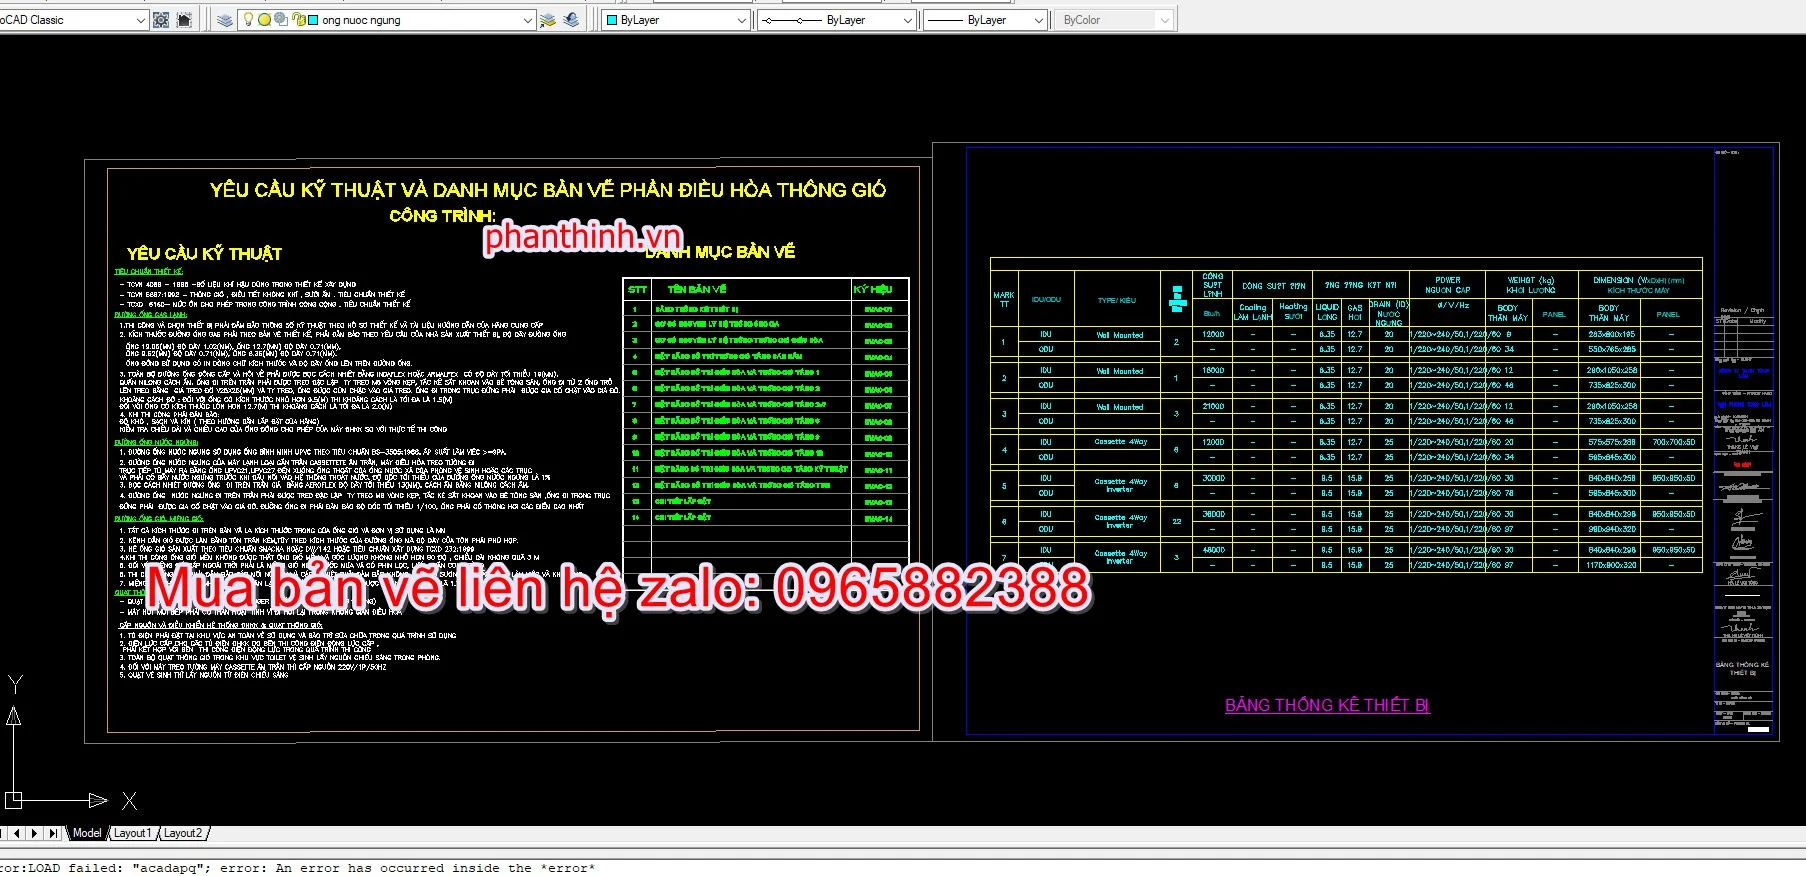Select 'Cassette 4Way' text in row 4
This screenshot has height=876, width=1806.
tap(1120, 442)
